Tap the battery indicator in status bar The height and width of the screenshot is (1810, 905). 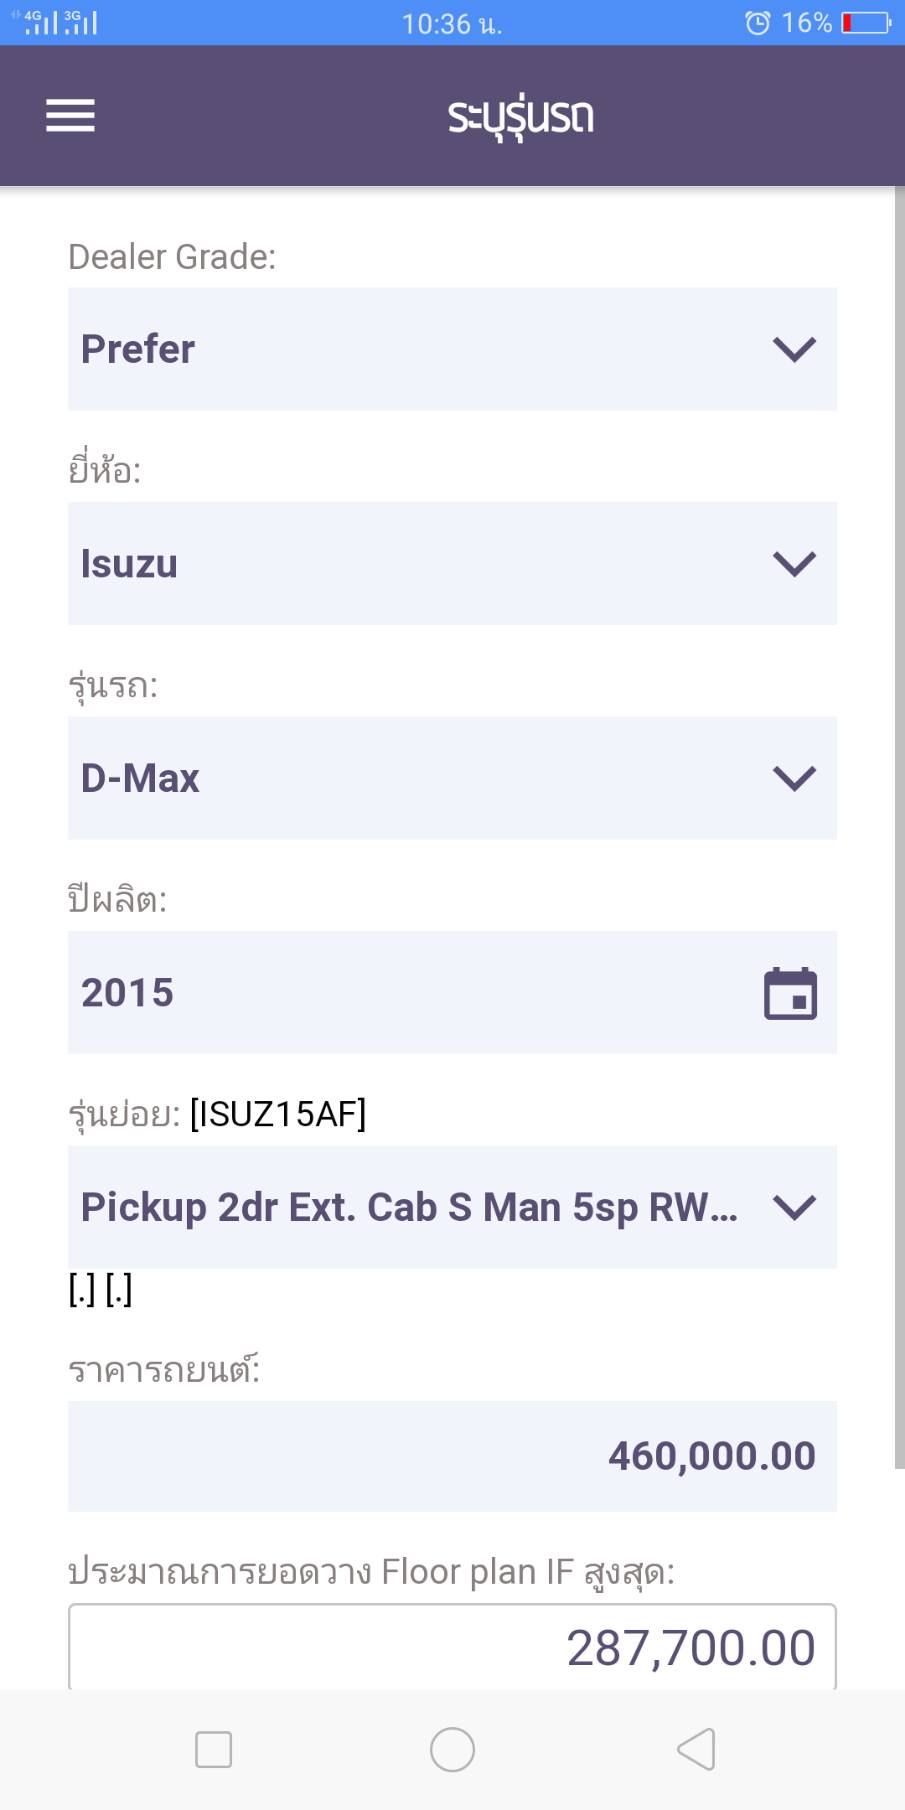[866, 22]
